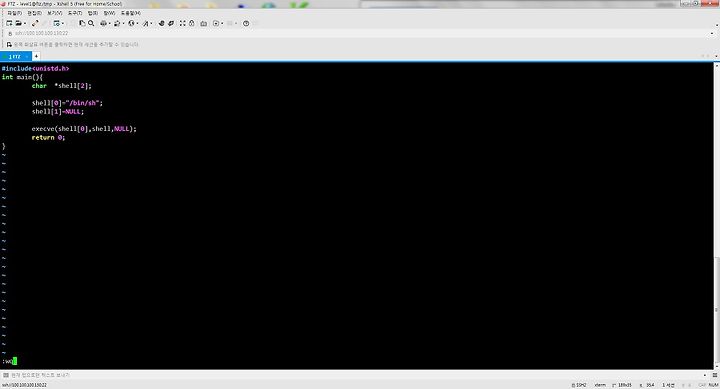Click the Keyboard mapping icon
The height and width of the screenshot is (389, 720).
pos(203,23)
